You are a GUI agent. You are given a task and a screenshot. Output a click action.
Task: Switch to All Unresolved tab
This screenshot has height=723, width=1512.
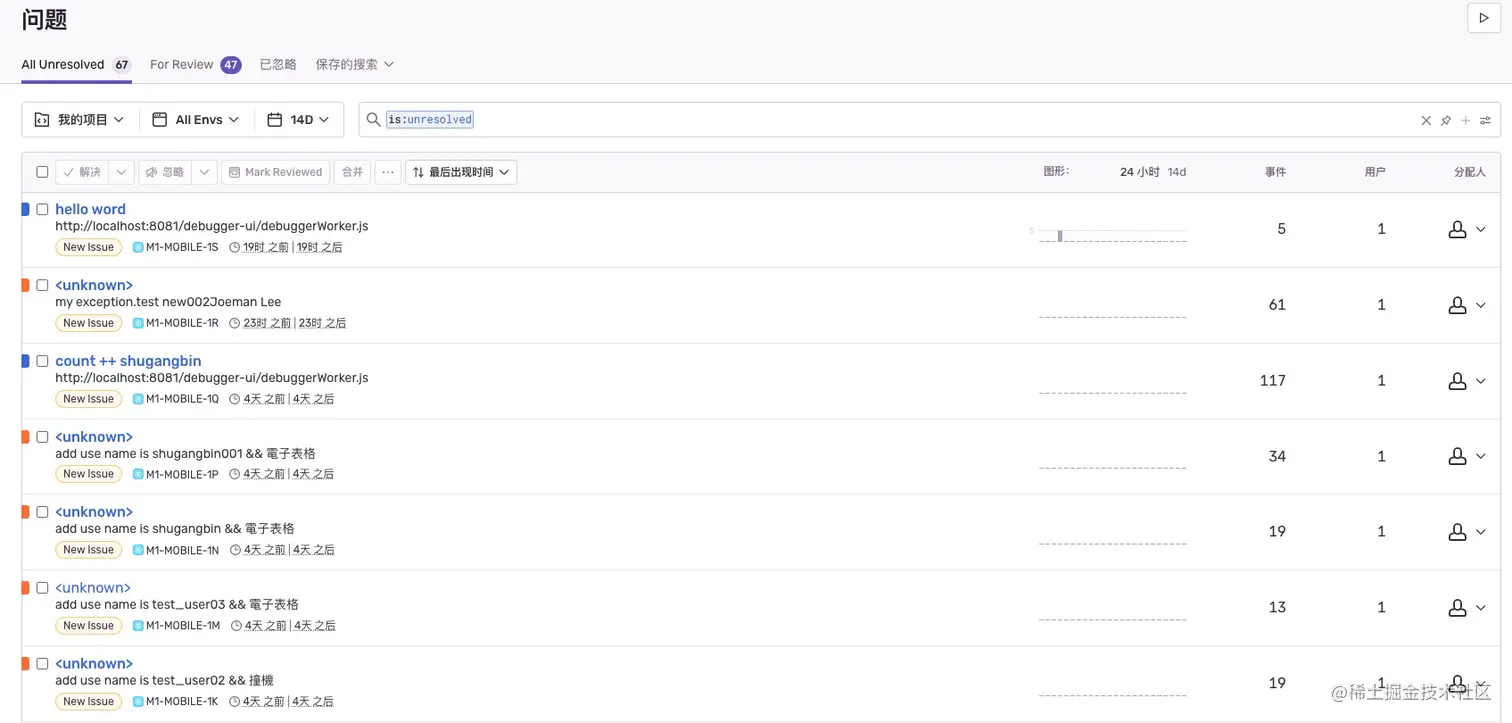[x=76, y=64]
